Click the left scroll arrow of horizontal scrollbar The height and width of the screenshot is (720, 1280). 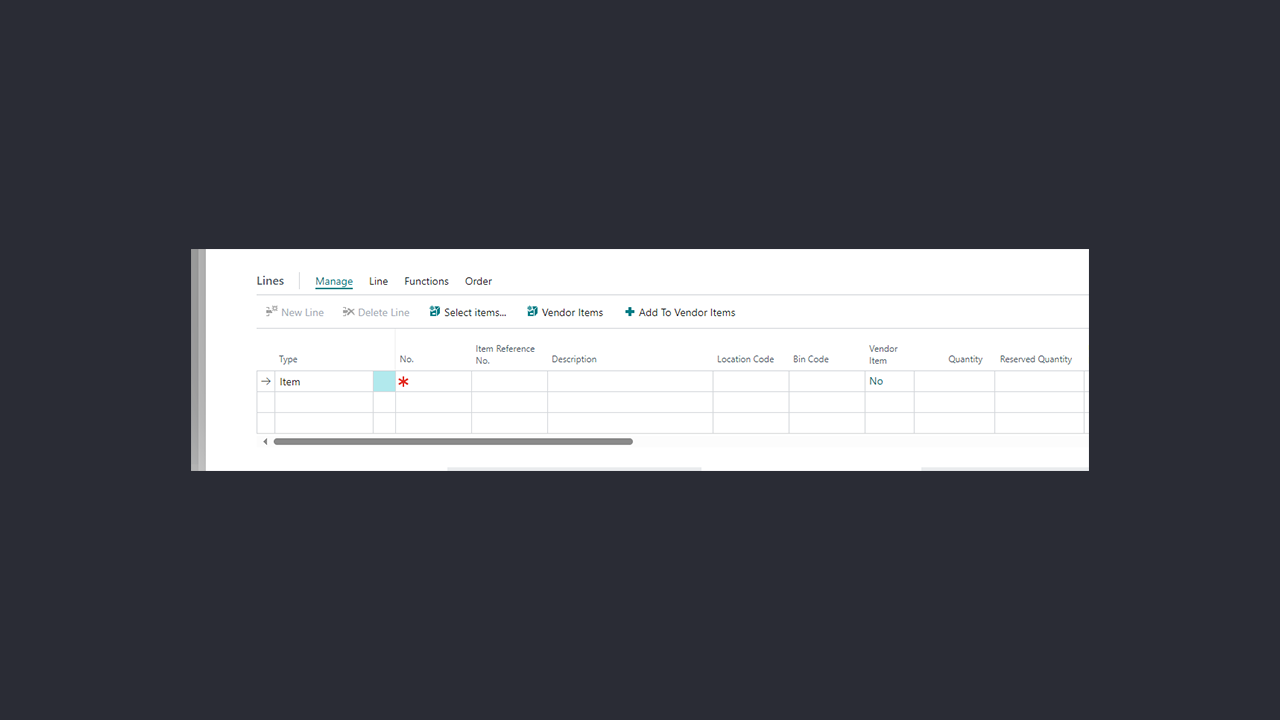[x=265, y=441]
